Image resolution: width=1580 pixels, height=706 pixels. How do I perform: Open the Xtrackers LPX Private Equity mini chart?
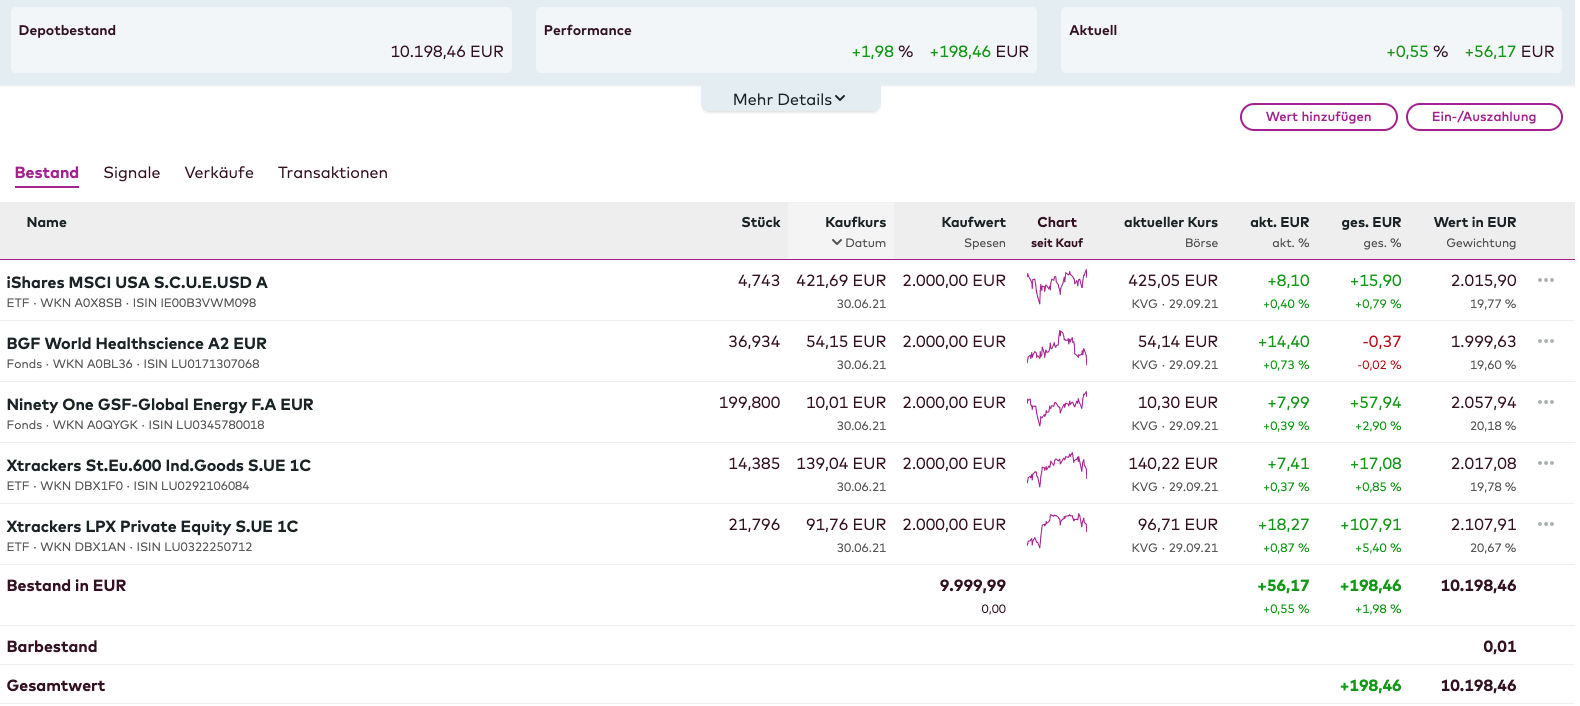coord(1056,530)
